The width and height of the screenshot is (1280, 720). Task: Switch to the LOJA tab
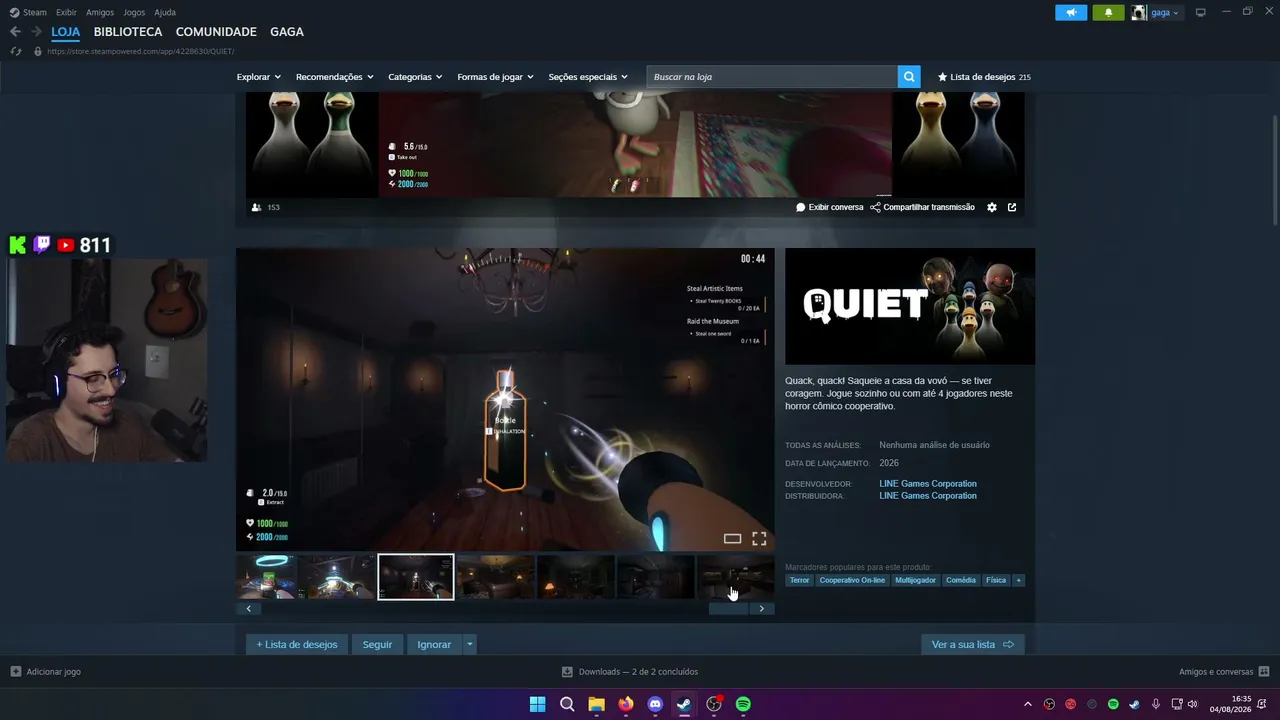click(x=66, y=32)
